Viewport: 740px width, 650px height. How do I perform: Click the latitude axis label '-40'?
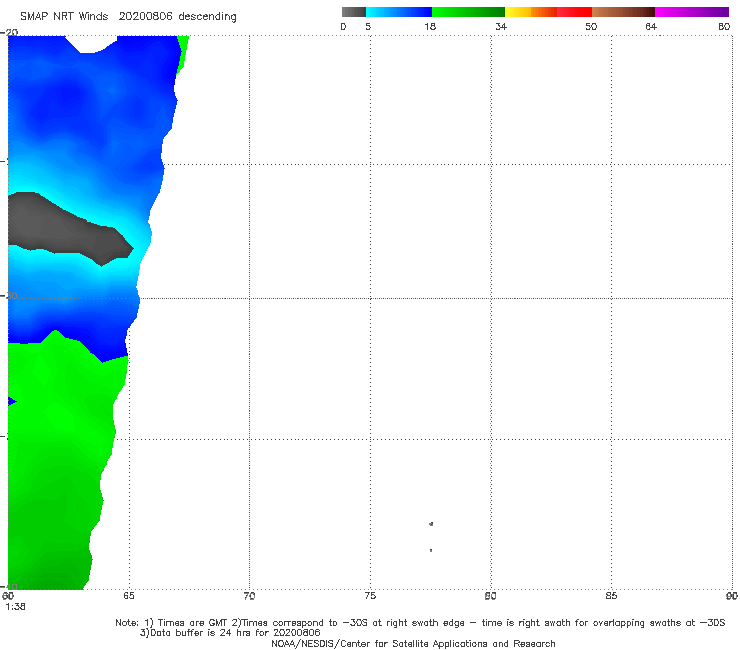click(x=9, y=587)
